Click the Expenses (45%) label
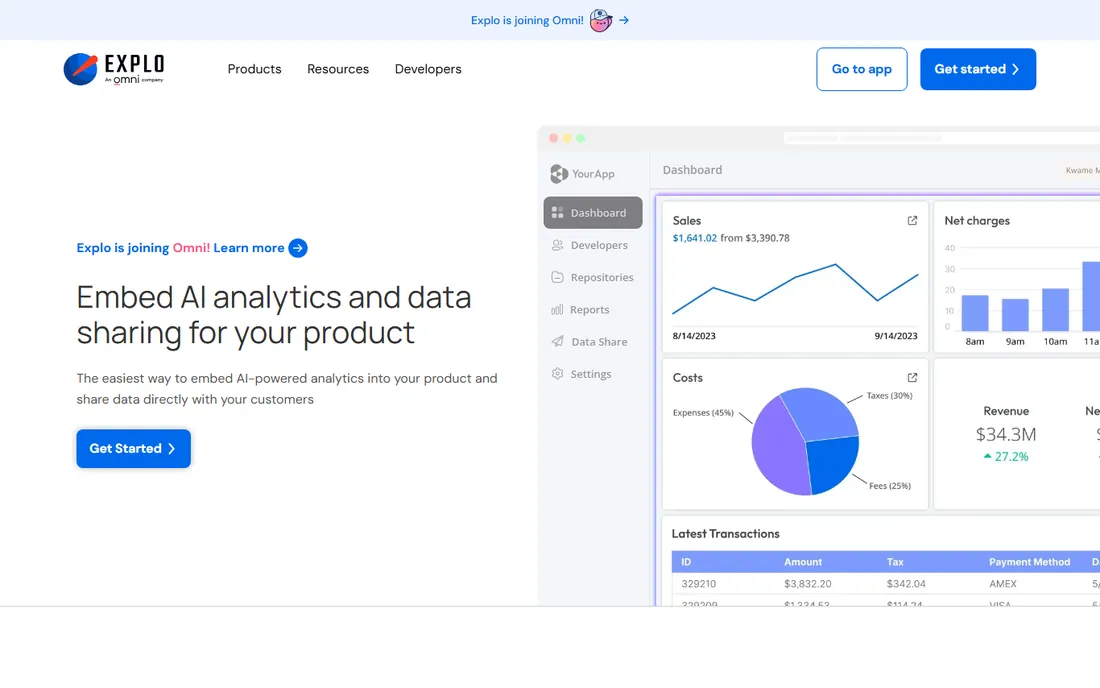The height and width of the screenshot is (688, 1100). click(x=703, y=412)
